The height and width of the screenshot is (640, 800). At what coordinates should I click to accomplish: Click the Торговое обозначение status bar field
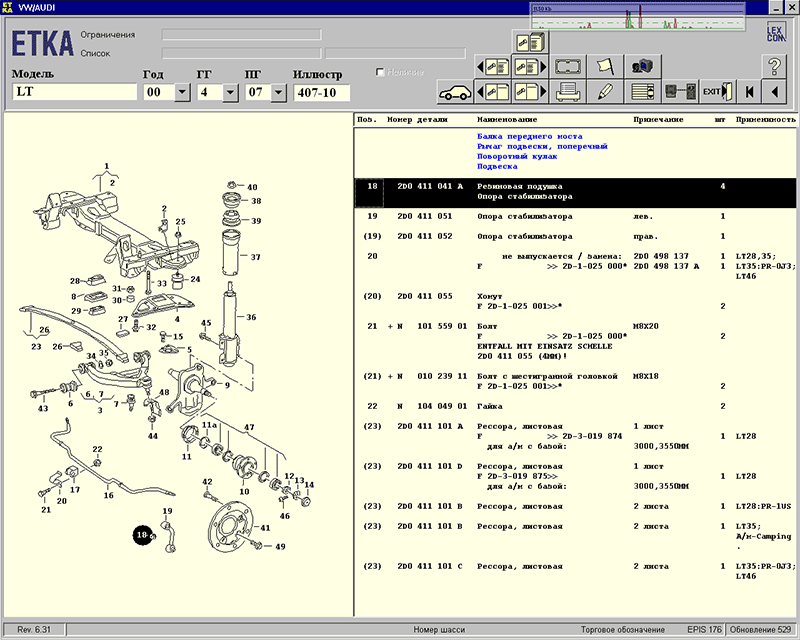point(622,630)
